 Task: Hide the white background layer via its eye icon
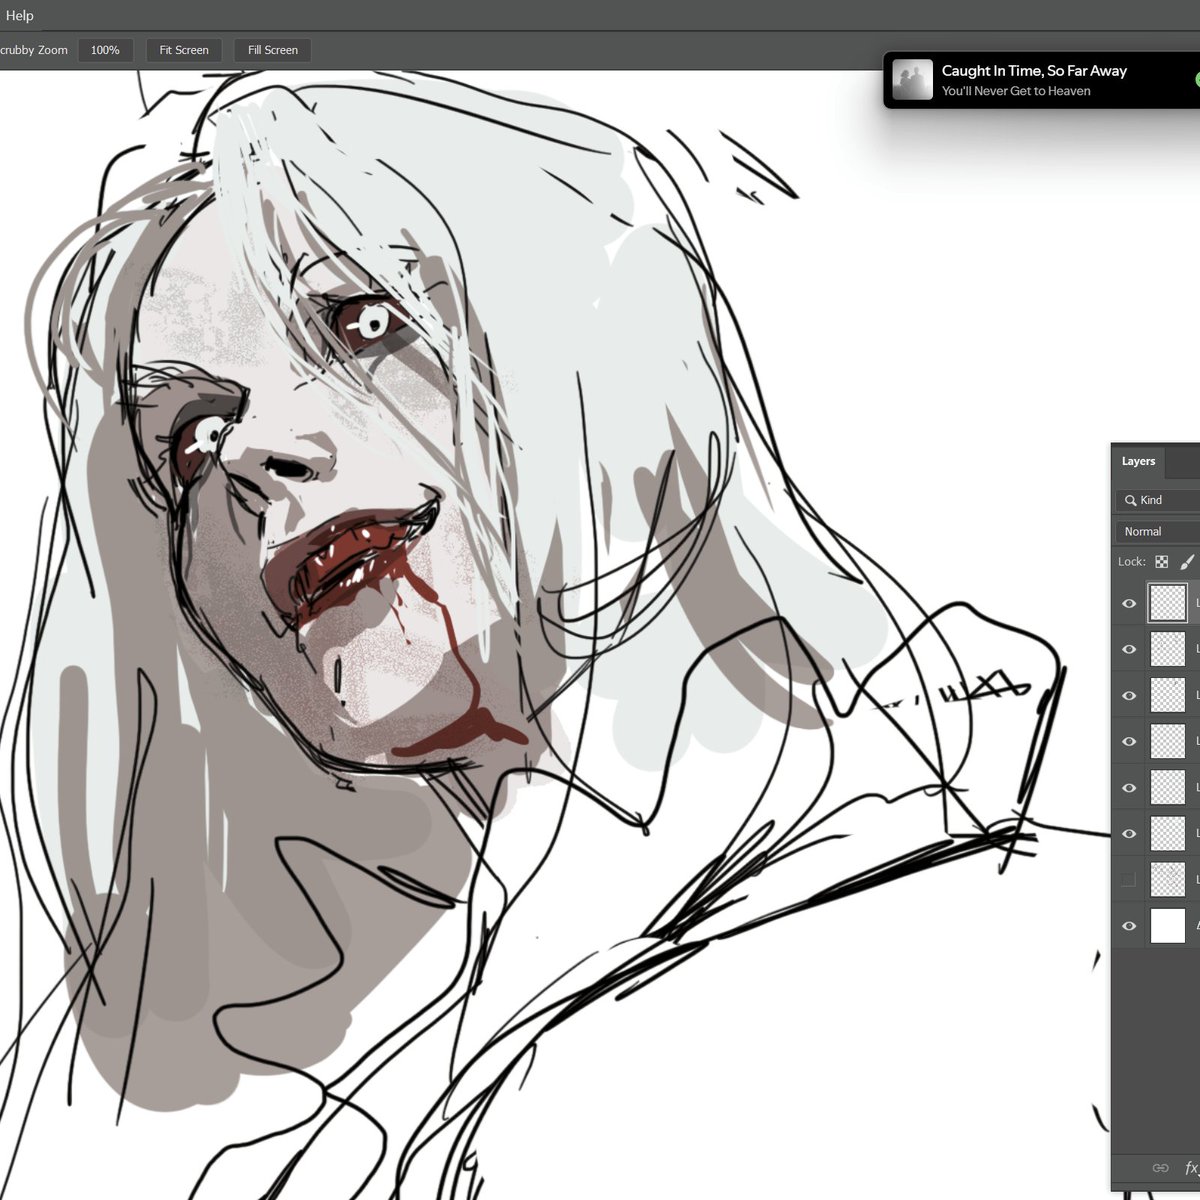1129,926
